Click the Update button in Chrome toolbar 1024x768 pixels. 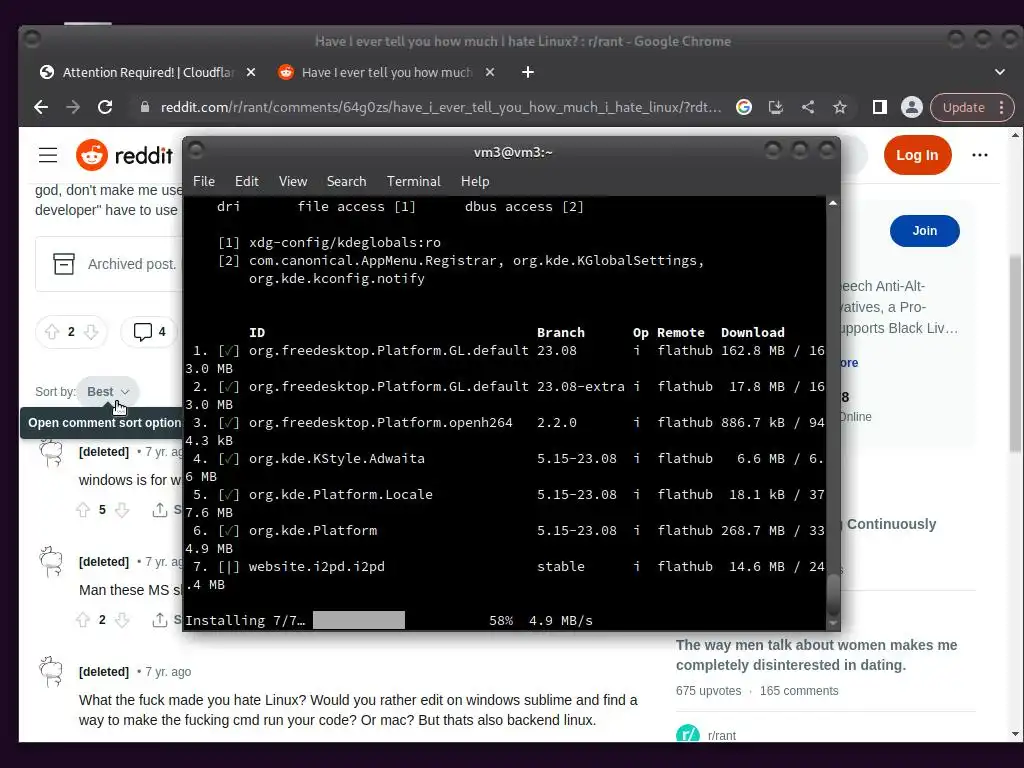point(963,108)
